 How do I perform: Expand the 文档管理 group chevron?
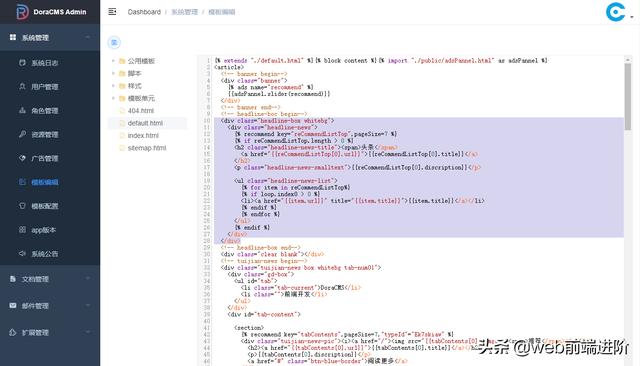(x=88, y=279)
